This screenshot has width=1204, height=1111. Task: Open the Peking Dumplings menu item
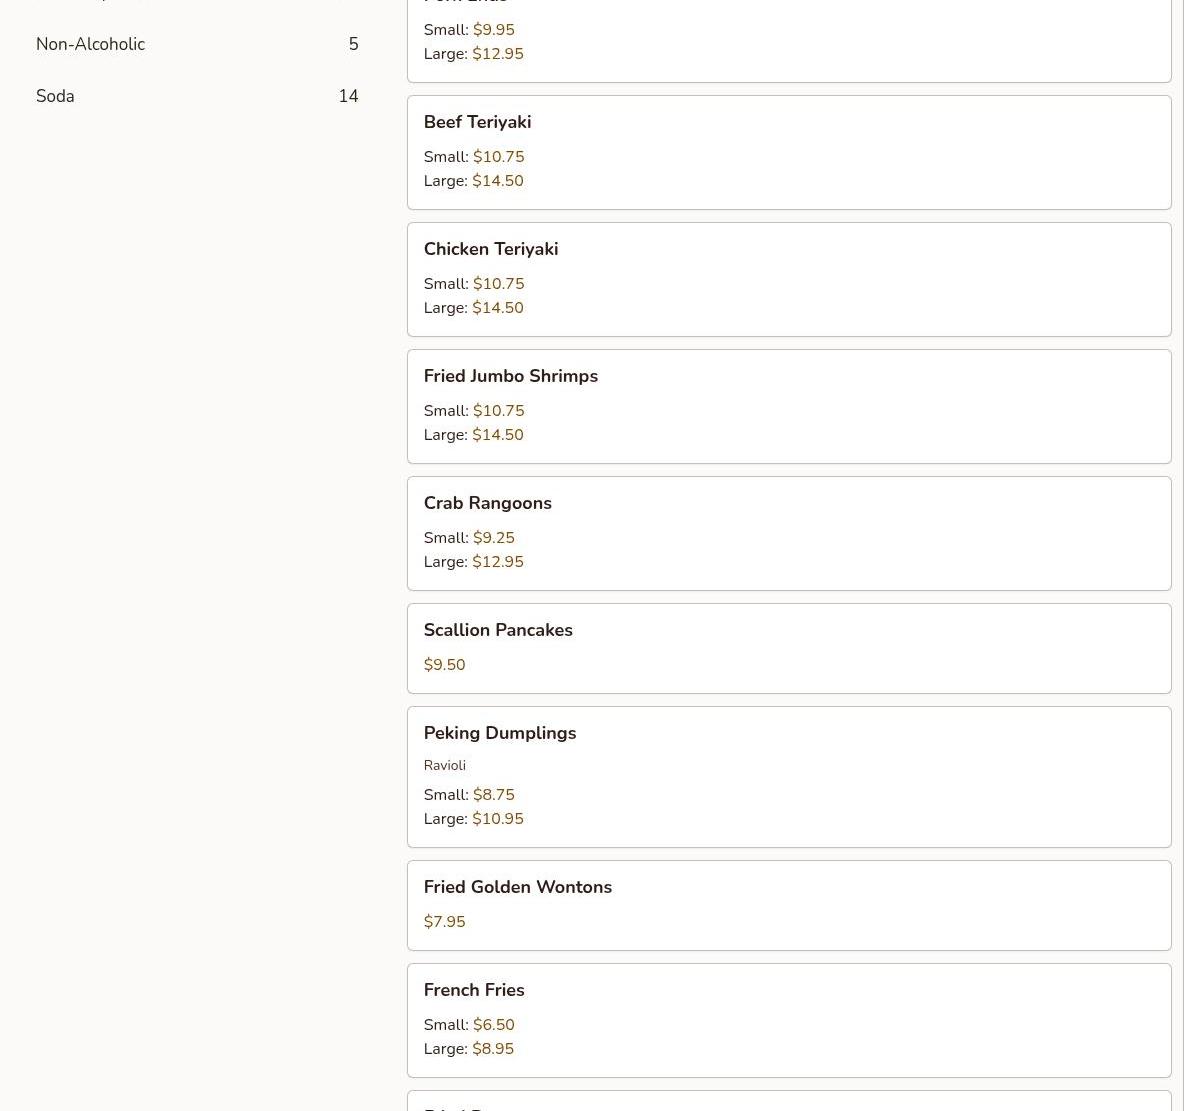click(x=789, y=777)
